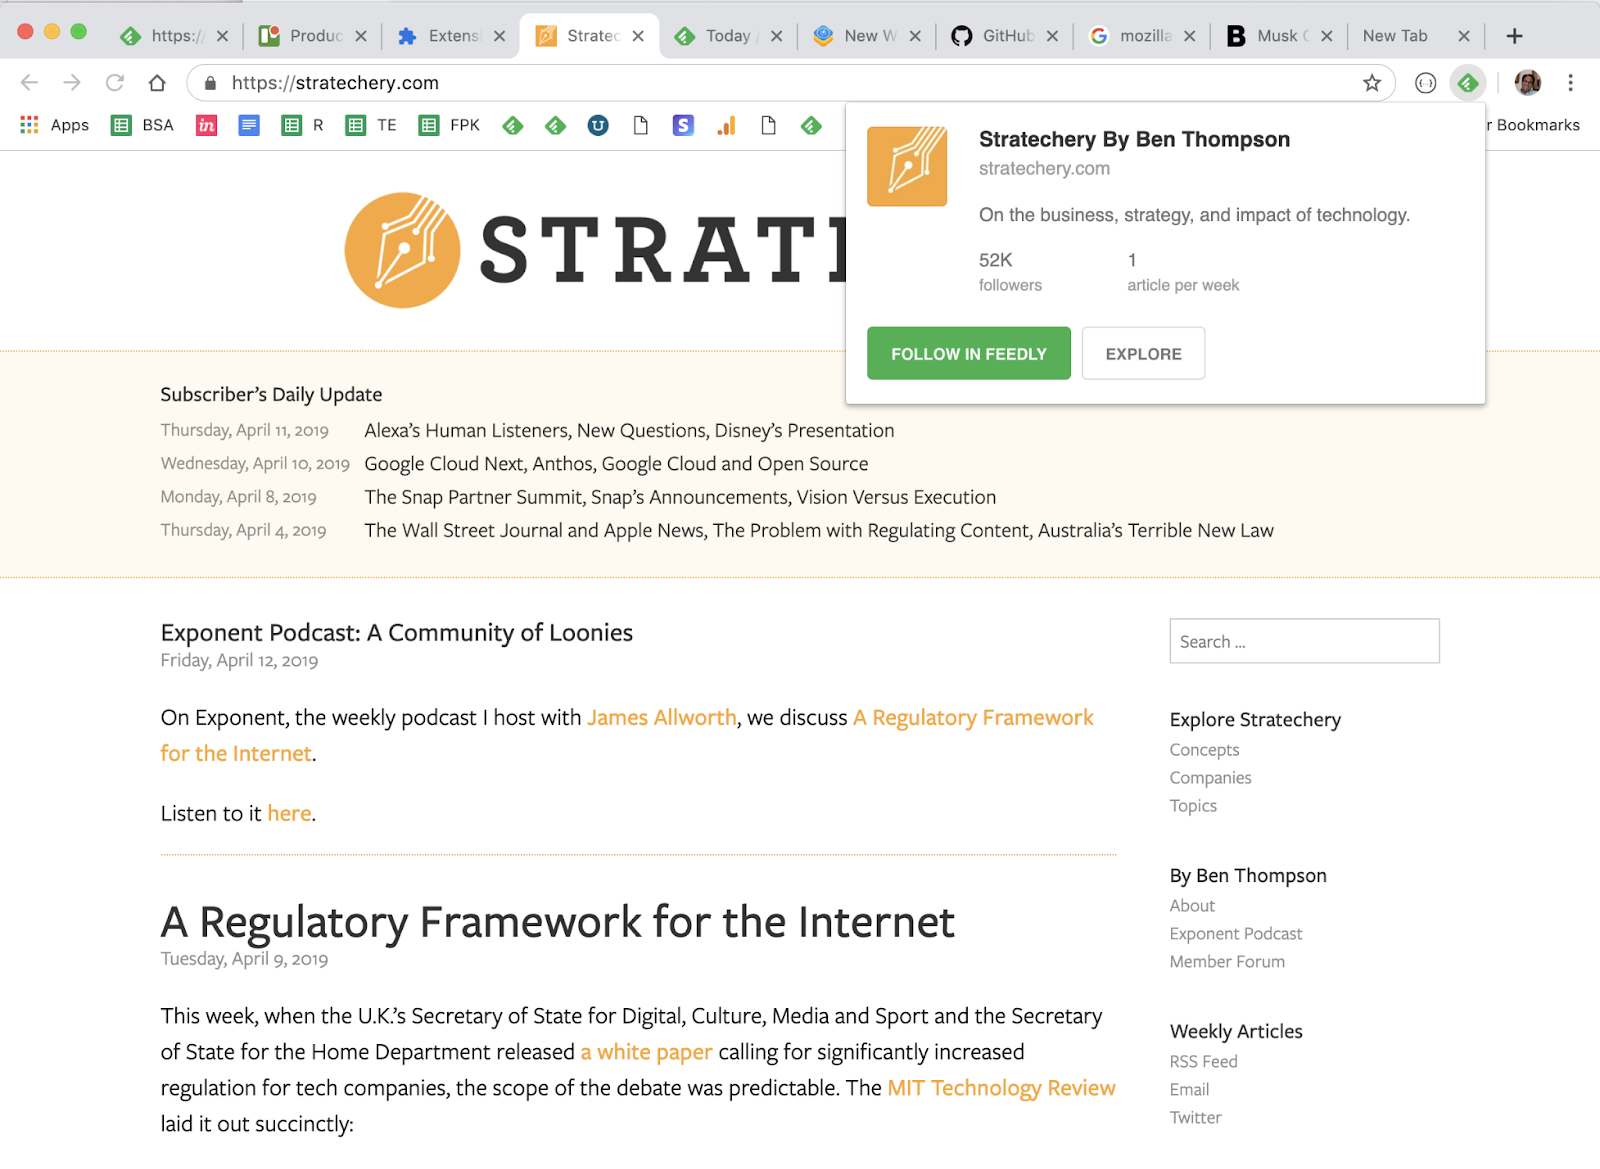Open the 'RSS Feed' sidebar link

(x=1203, y=1062)
